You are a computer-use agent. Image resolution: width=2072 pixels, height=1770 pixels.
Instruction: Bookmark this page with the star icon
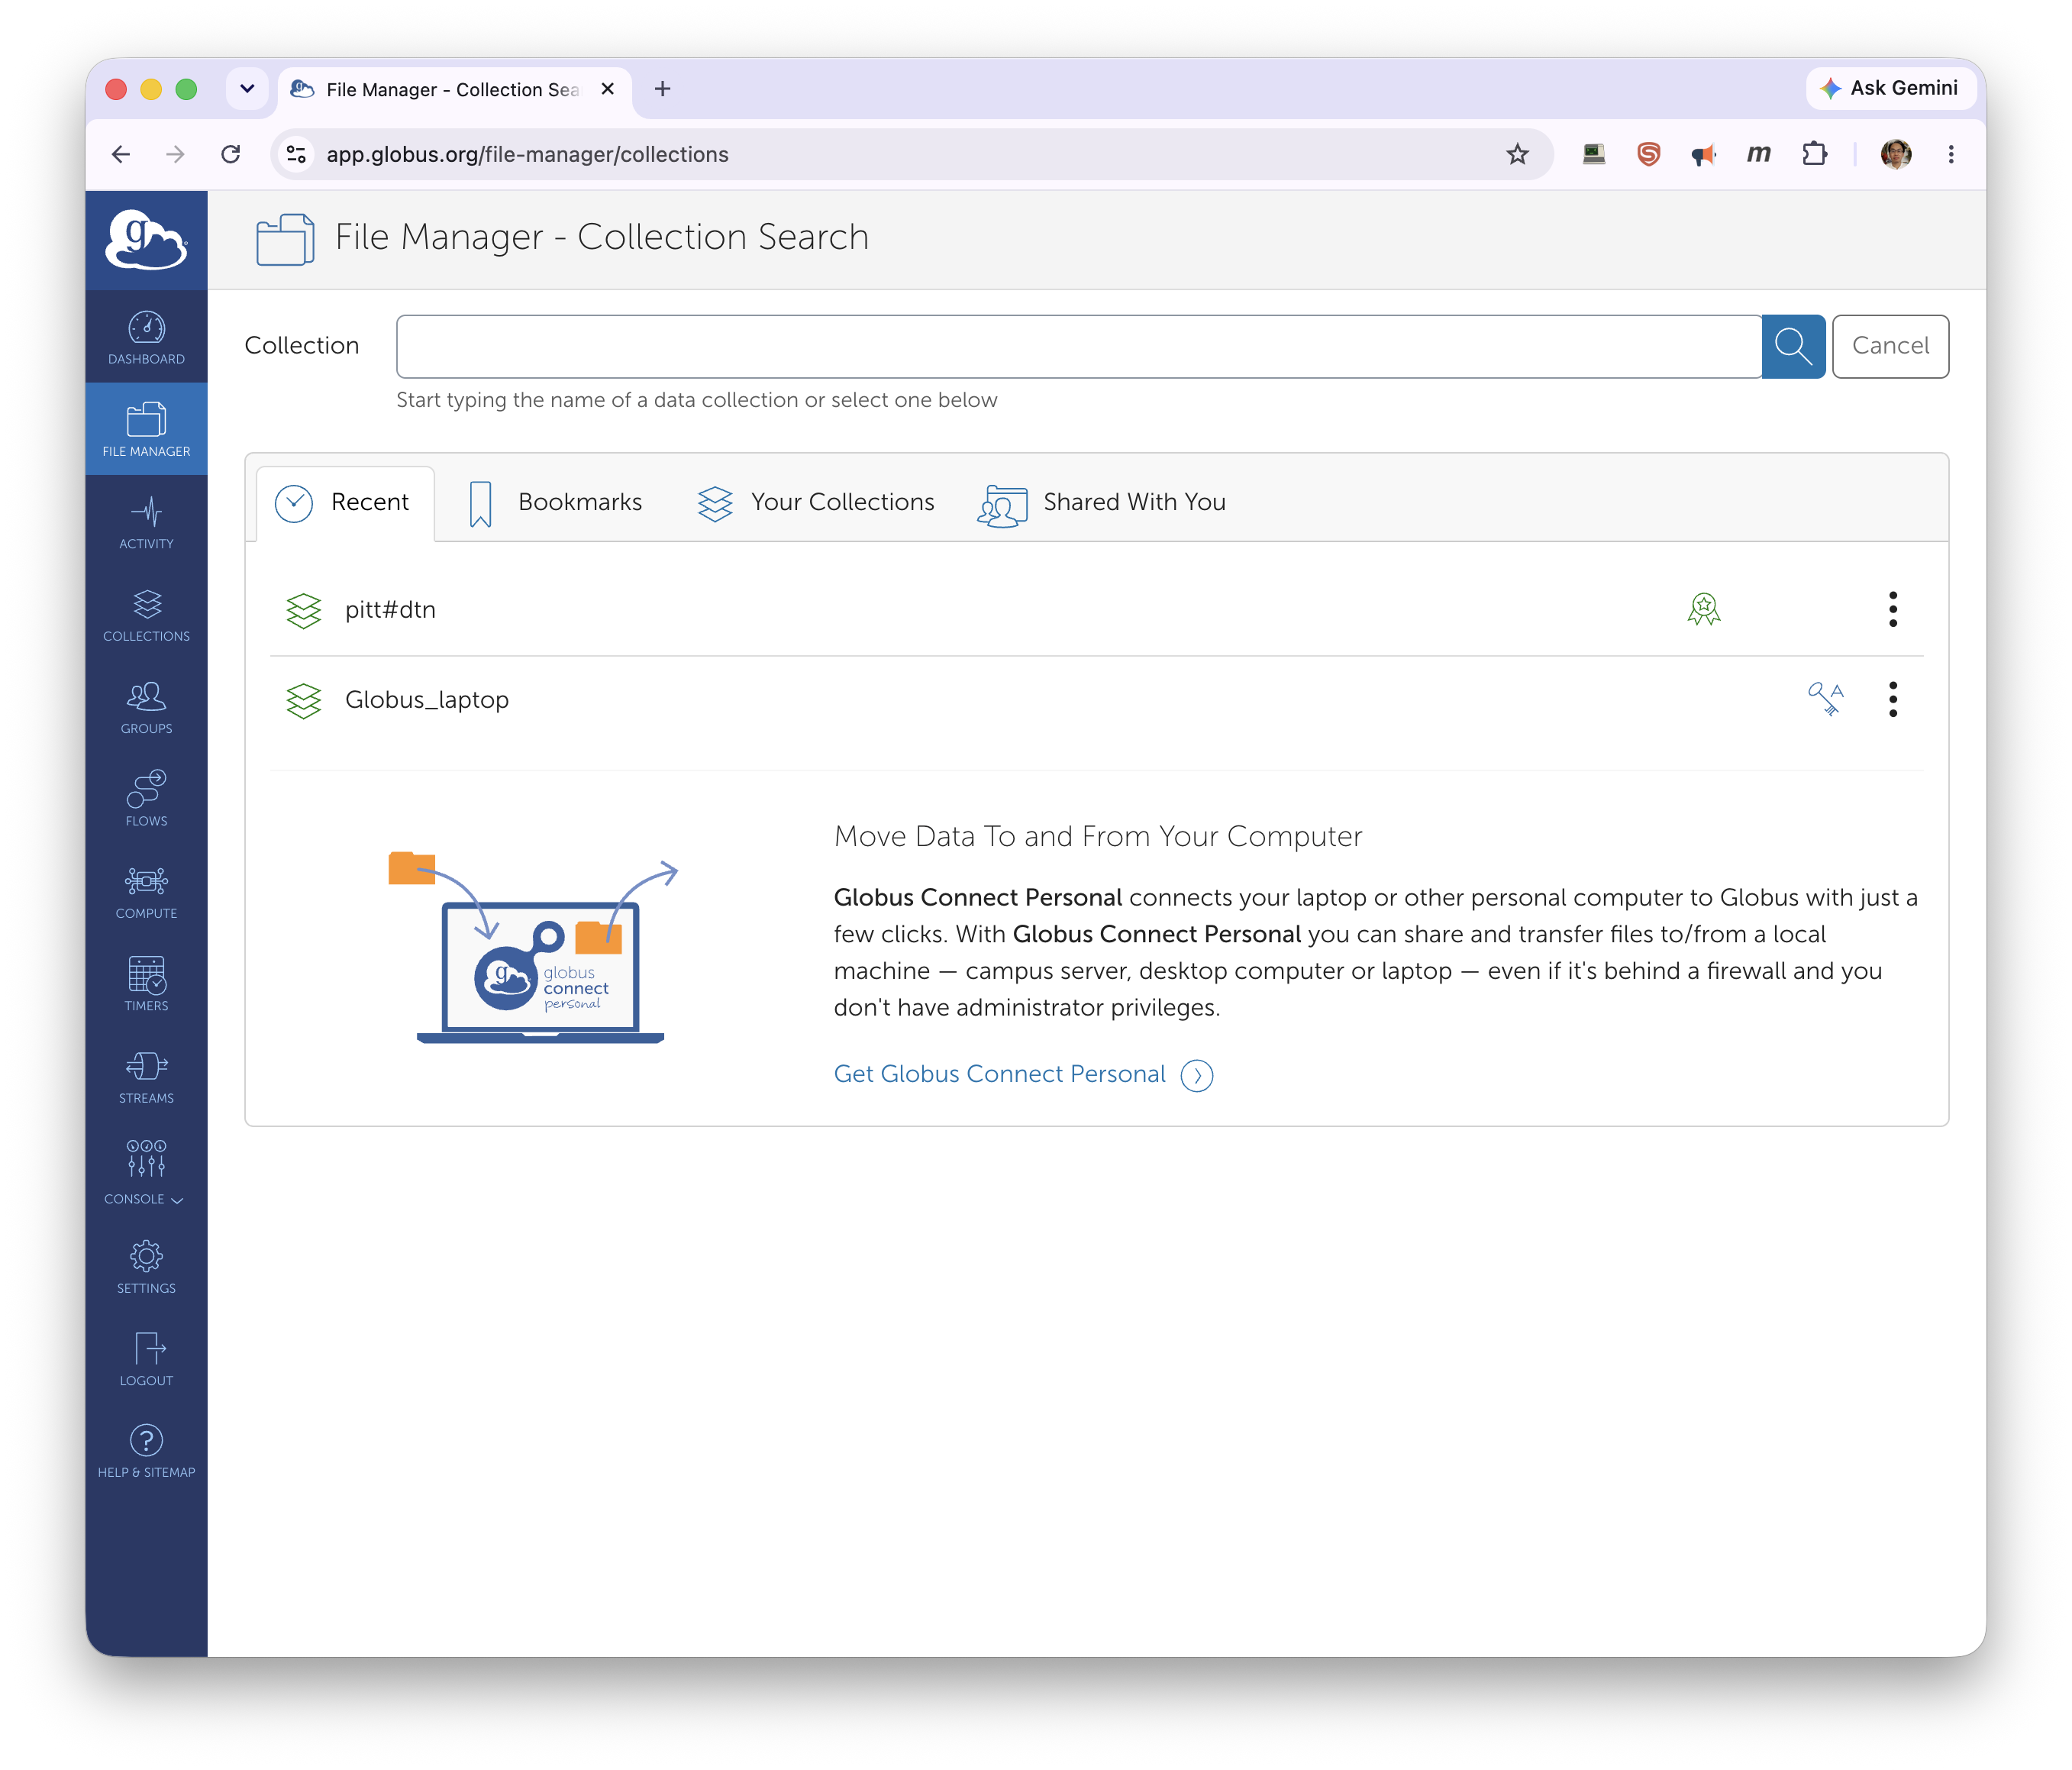click(x=1517, y=154)
